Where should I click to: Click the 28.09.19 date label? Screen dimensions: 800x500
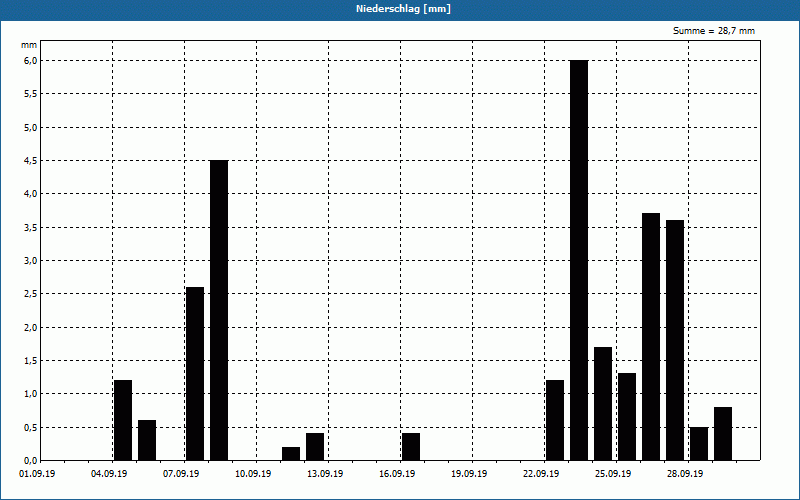coord(685,474)
